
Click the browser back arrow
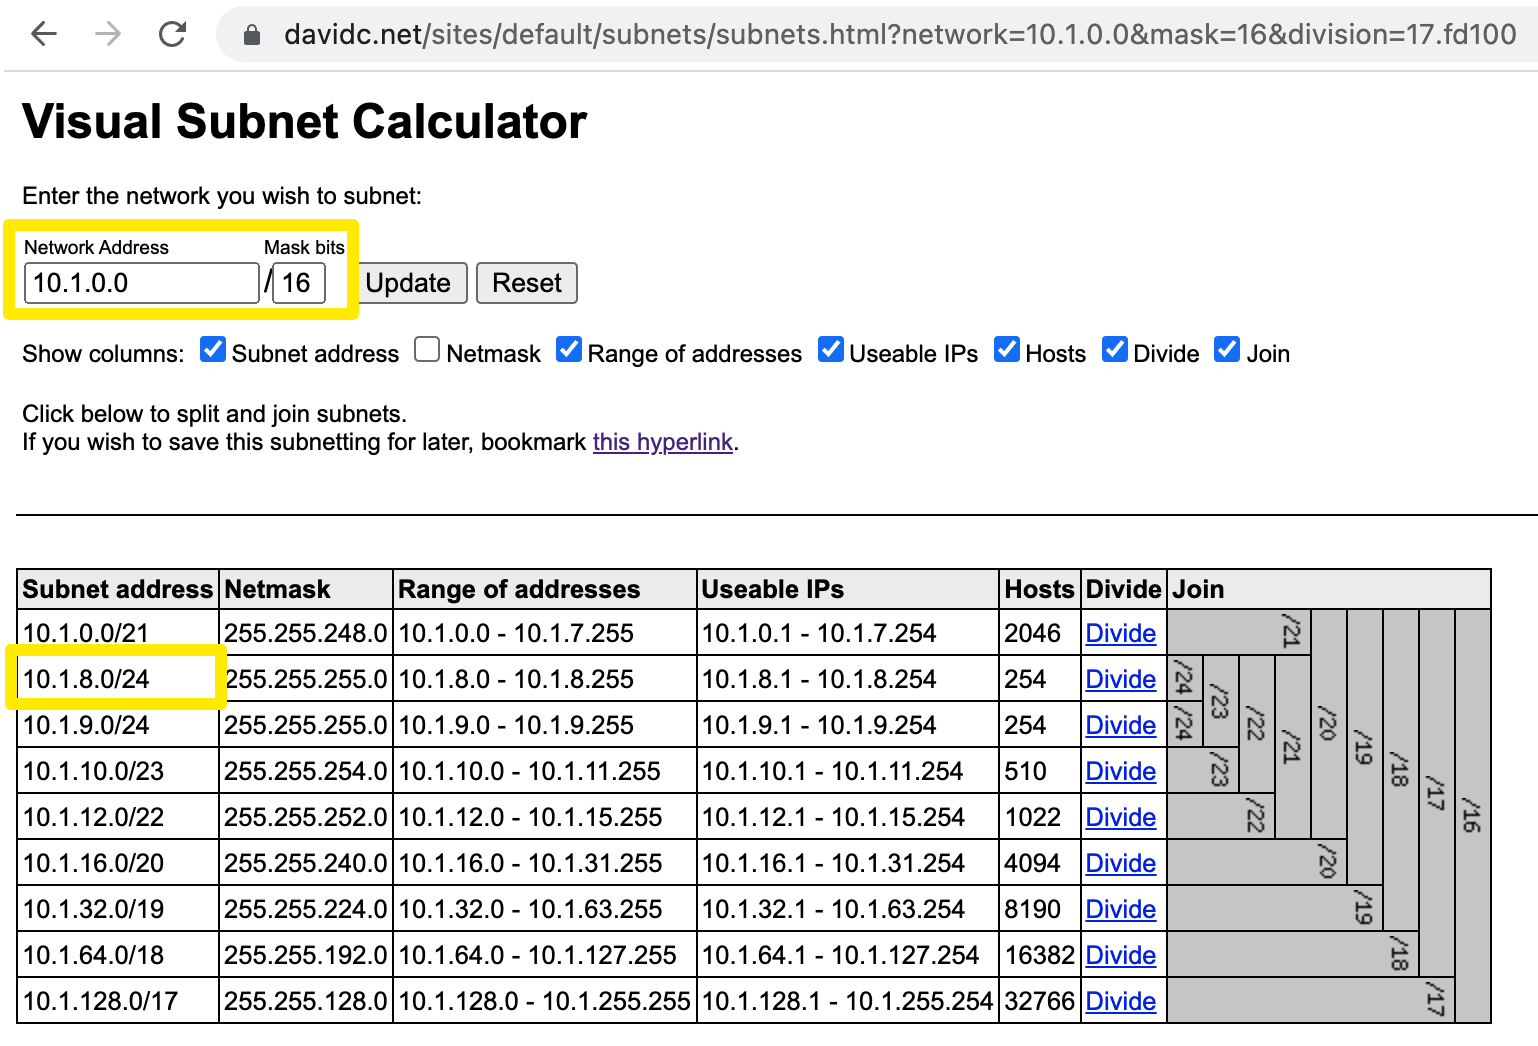(x=44, y=34)
